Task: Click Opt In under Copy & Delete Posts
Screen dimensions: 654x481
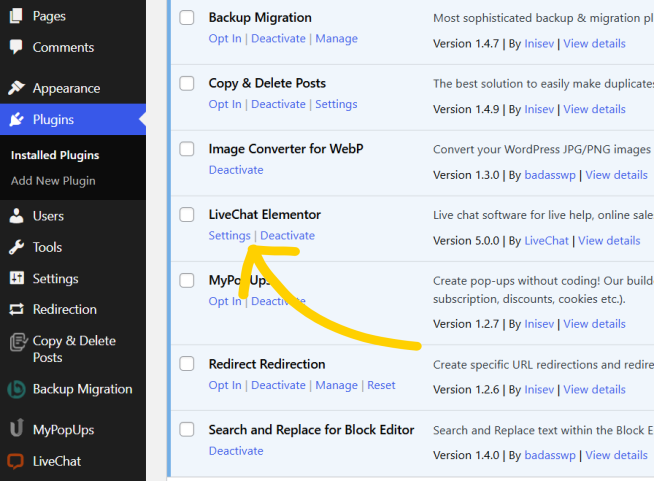Action: pyautogui.click(x=225, y=104)
